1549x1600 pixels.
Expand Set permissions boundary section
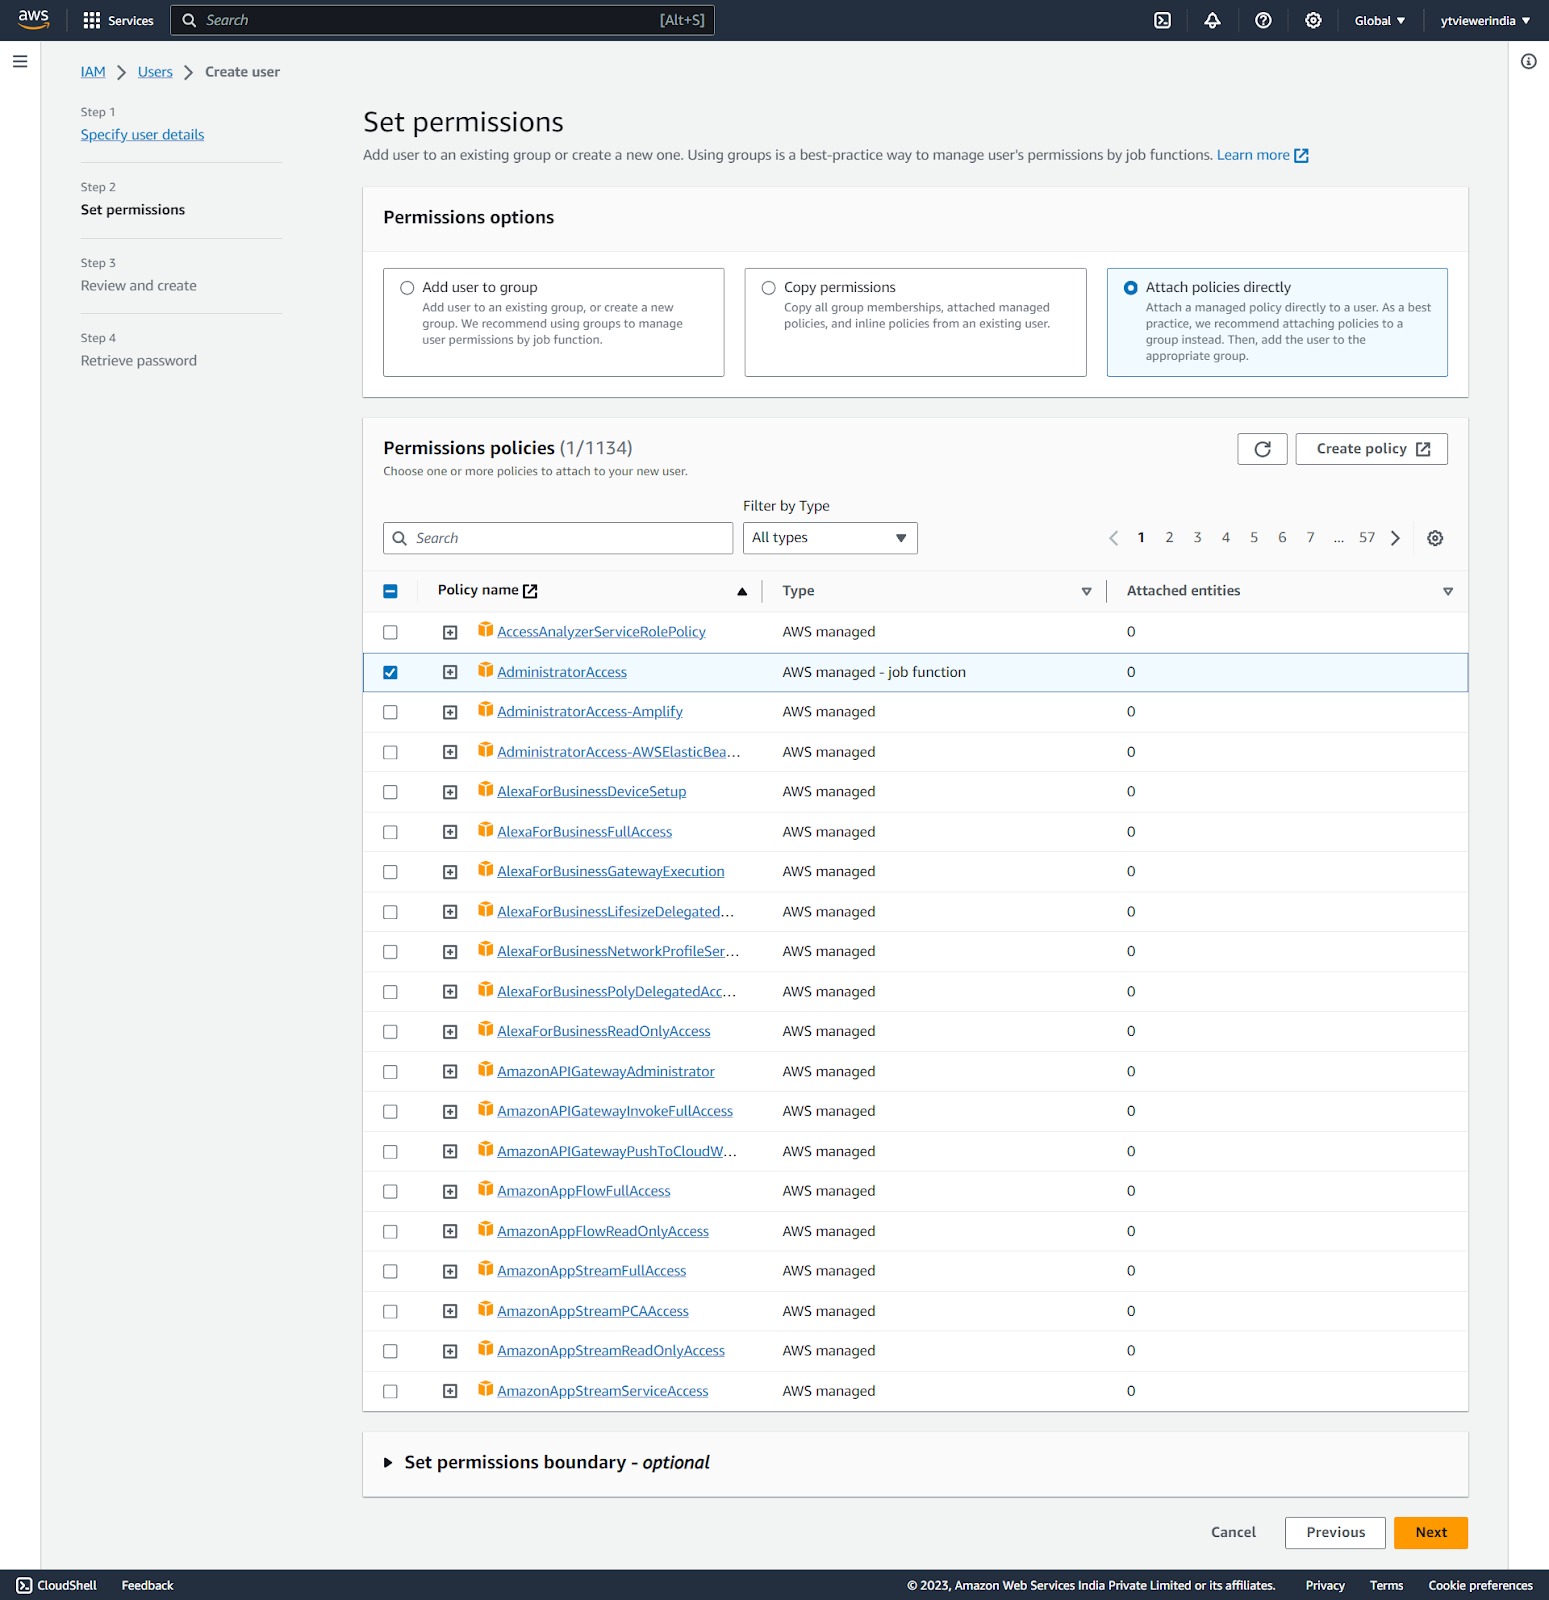click(388, 1463)
